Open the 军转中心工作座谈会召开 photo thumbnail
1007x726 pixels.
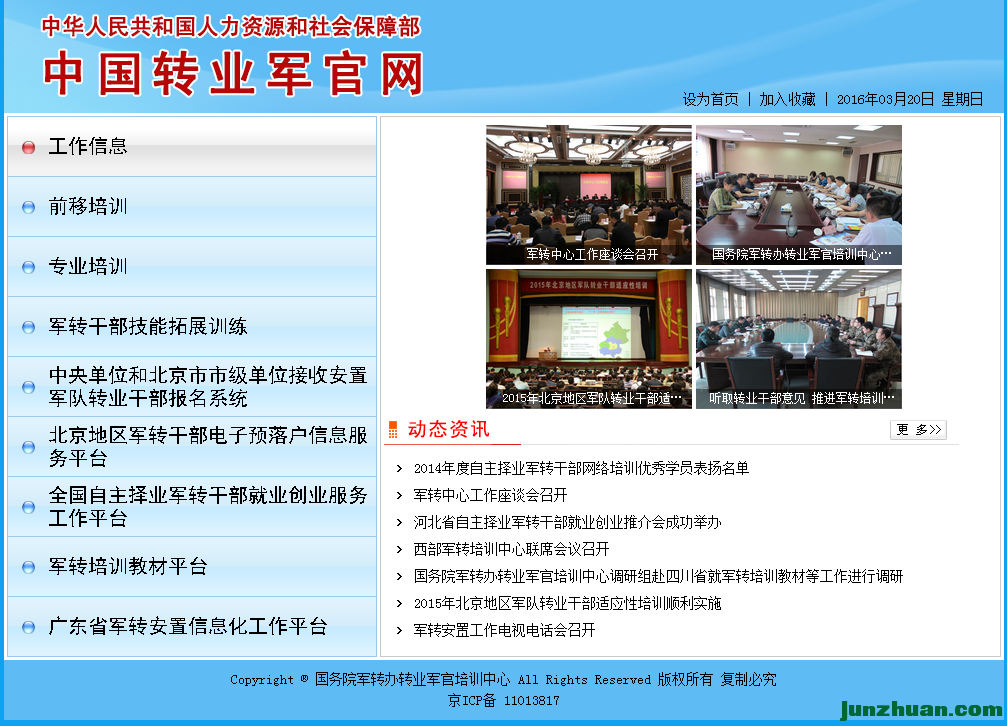tap(589, 194)
